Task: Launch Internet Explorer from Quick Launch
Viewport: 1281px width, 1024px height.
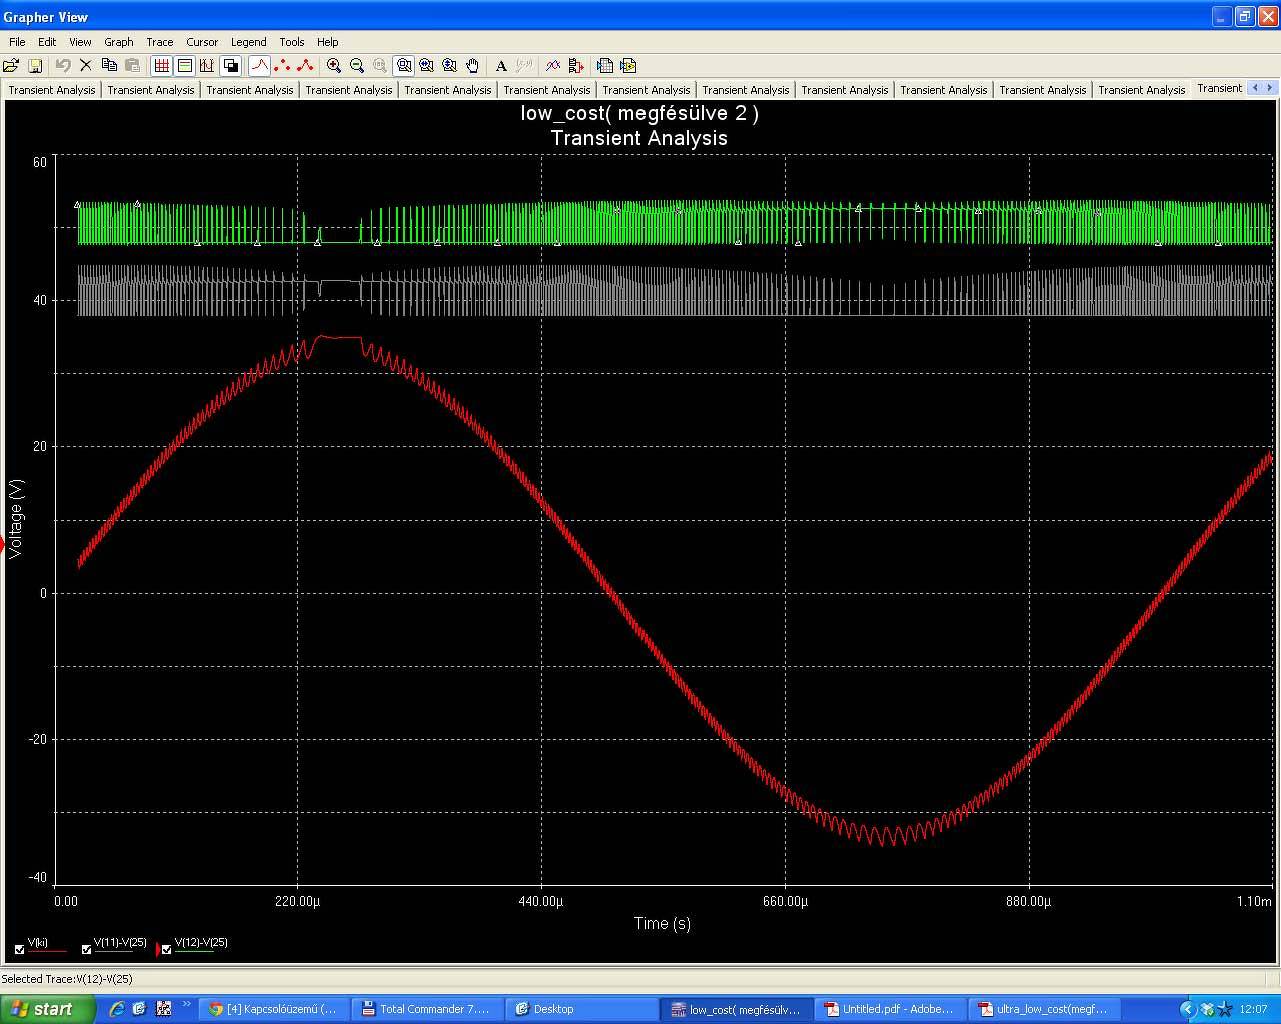Action: coord(117,1009)
